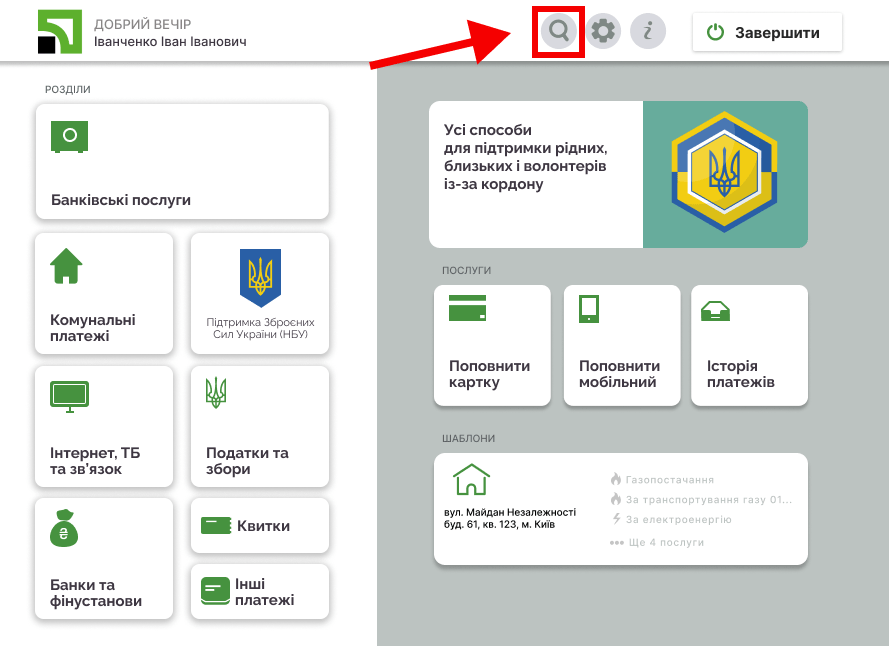Open the information 'i' icon
This screenshot has height=646, width=889.
click(x=647, y=31)
